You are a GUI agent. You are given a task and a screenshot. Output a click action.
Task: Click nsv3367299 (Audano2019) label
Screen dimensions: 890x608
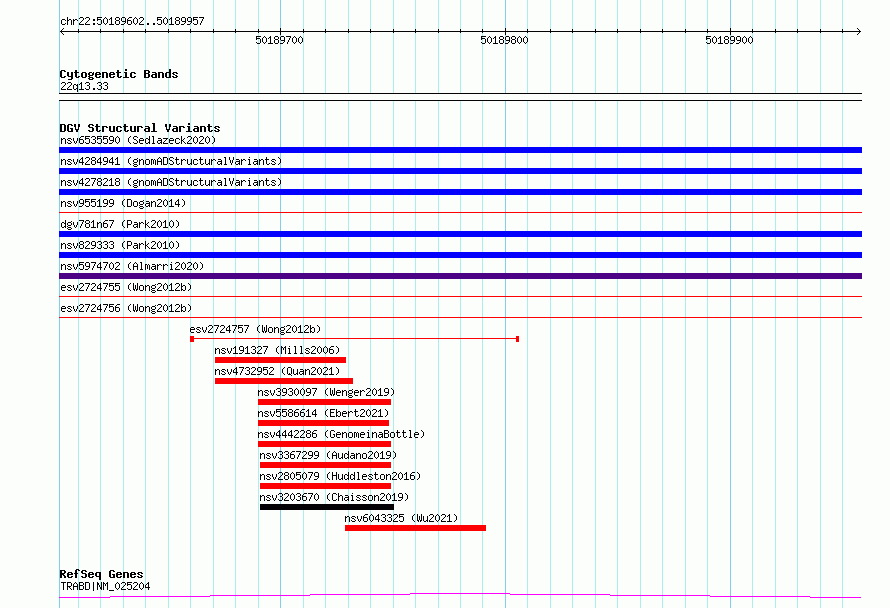pos(328,455)
